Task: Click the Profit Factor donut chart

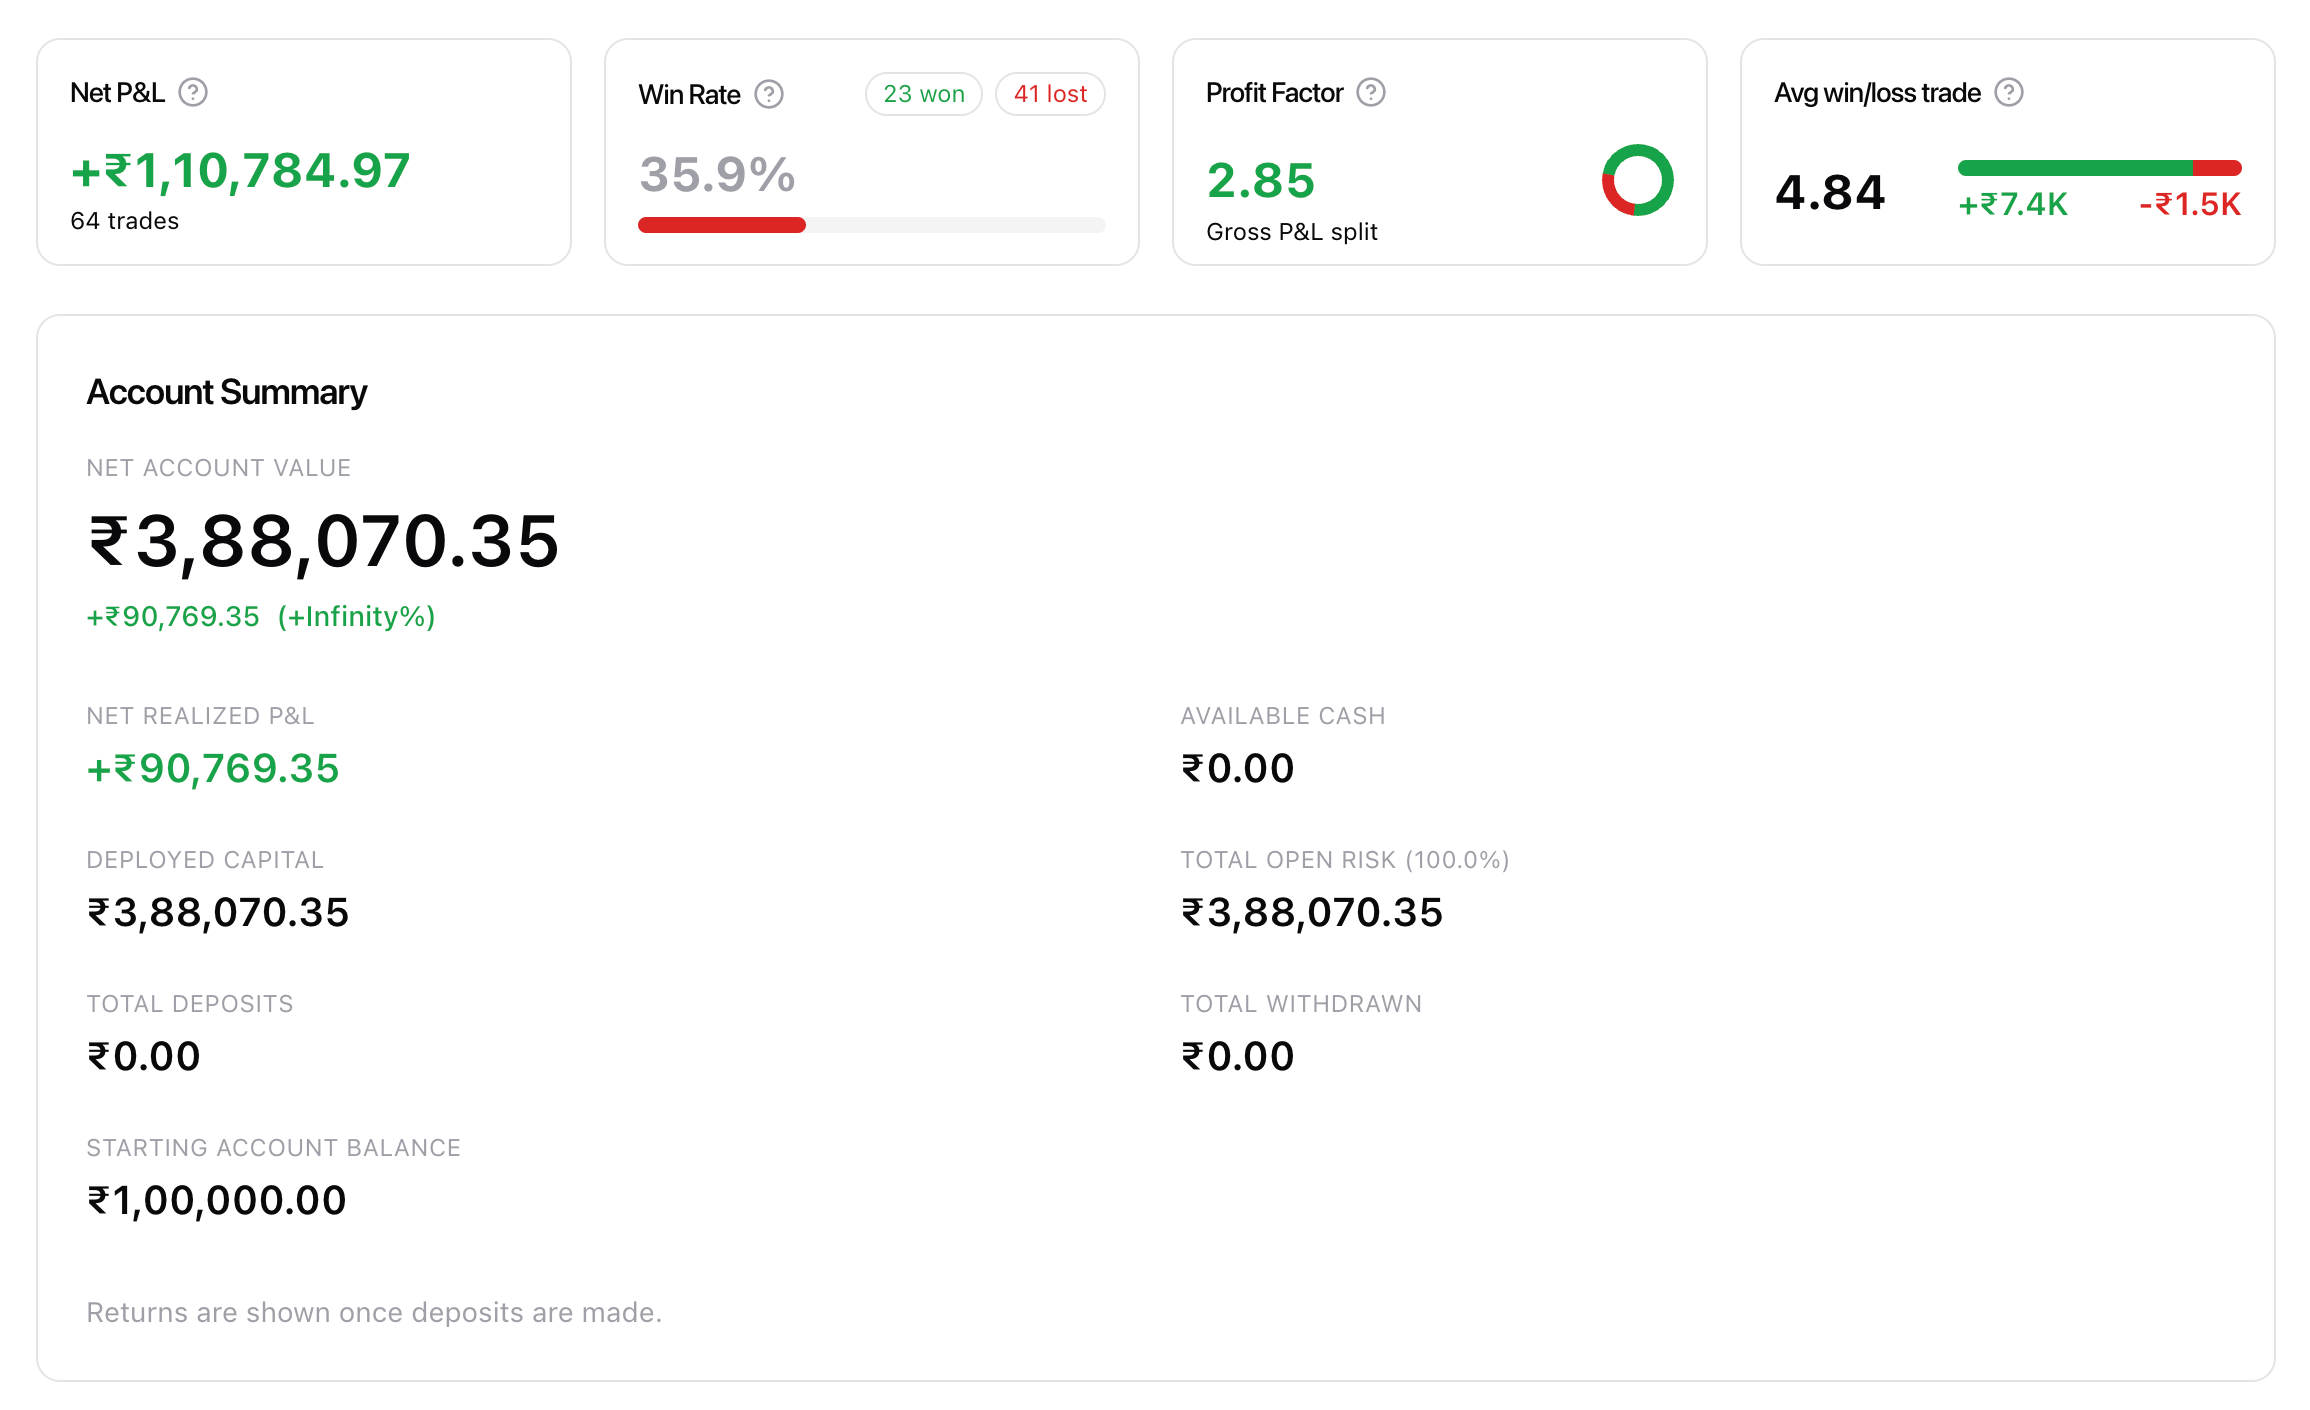Action: [1638, 180]
